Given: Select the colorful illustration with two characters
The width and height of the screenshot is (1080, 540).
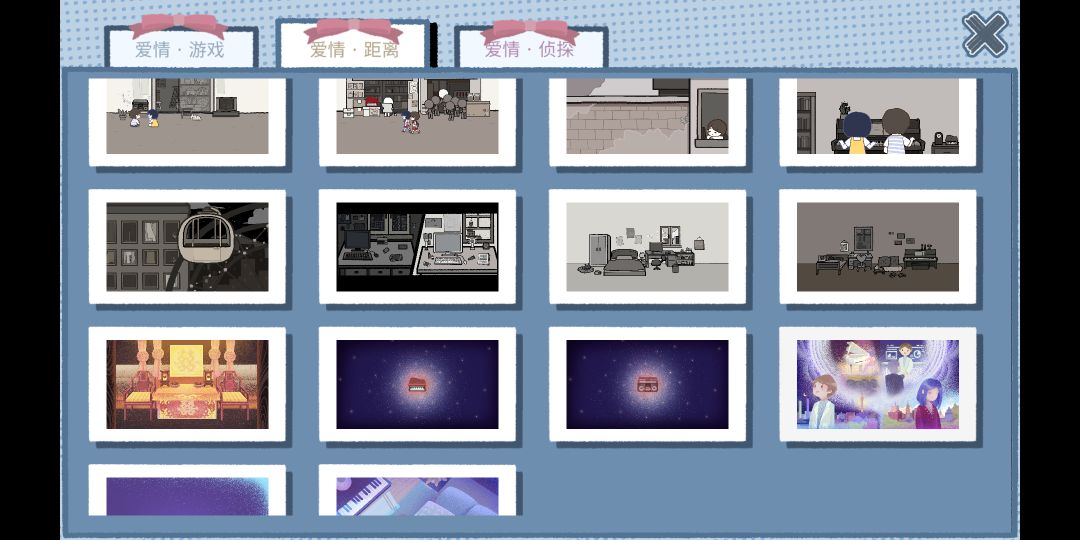Looking at the screenshot, I should pyautogui.click(x=878, y=384).
